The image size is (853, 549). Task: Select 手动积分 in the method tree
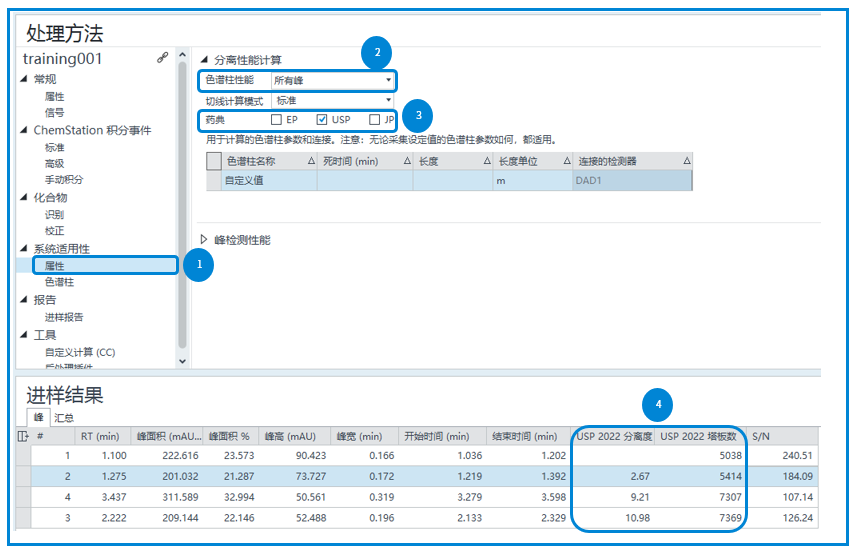[x=64, y=180]
